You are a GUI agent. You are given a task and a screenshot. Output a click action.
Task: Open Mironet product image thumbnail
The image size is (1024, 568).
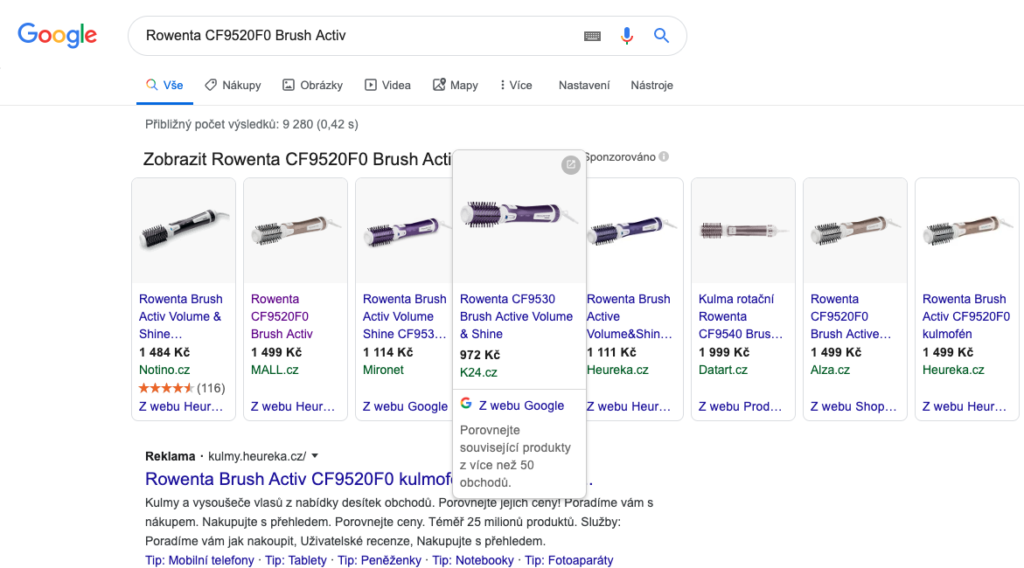tap(404, 230)
